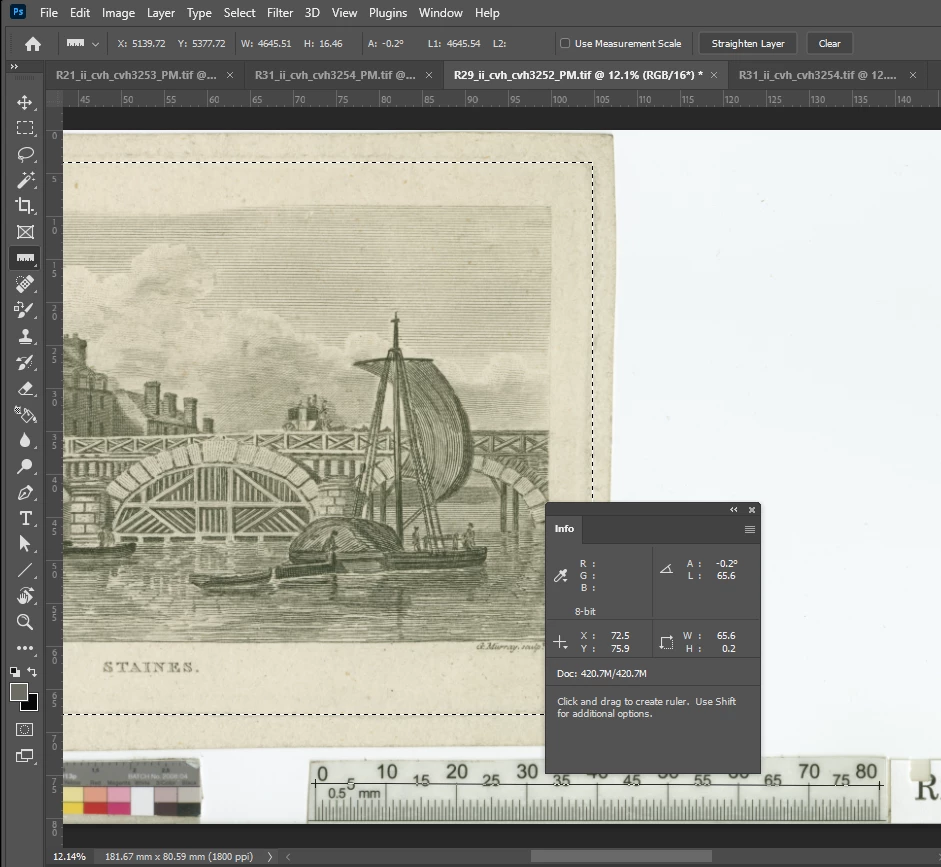Open eyedropper color readout options in Info panel
Viewport: 941px width, 867px height.
pyautogui.click(x=561, y=576)
